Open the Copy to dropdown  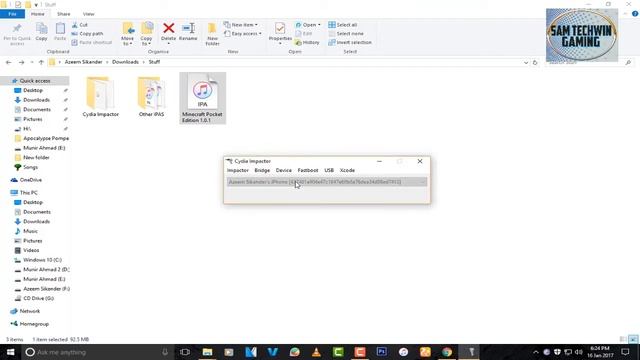(147, 34)
